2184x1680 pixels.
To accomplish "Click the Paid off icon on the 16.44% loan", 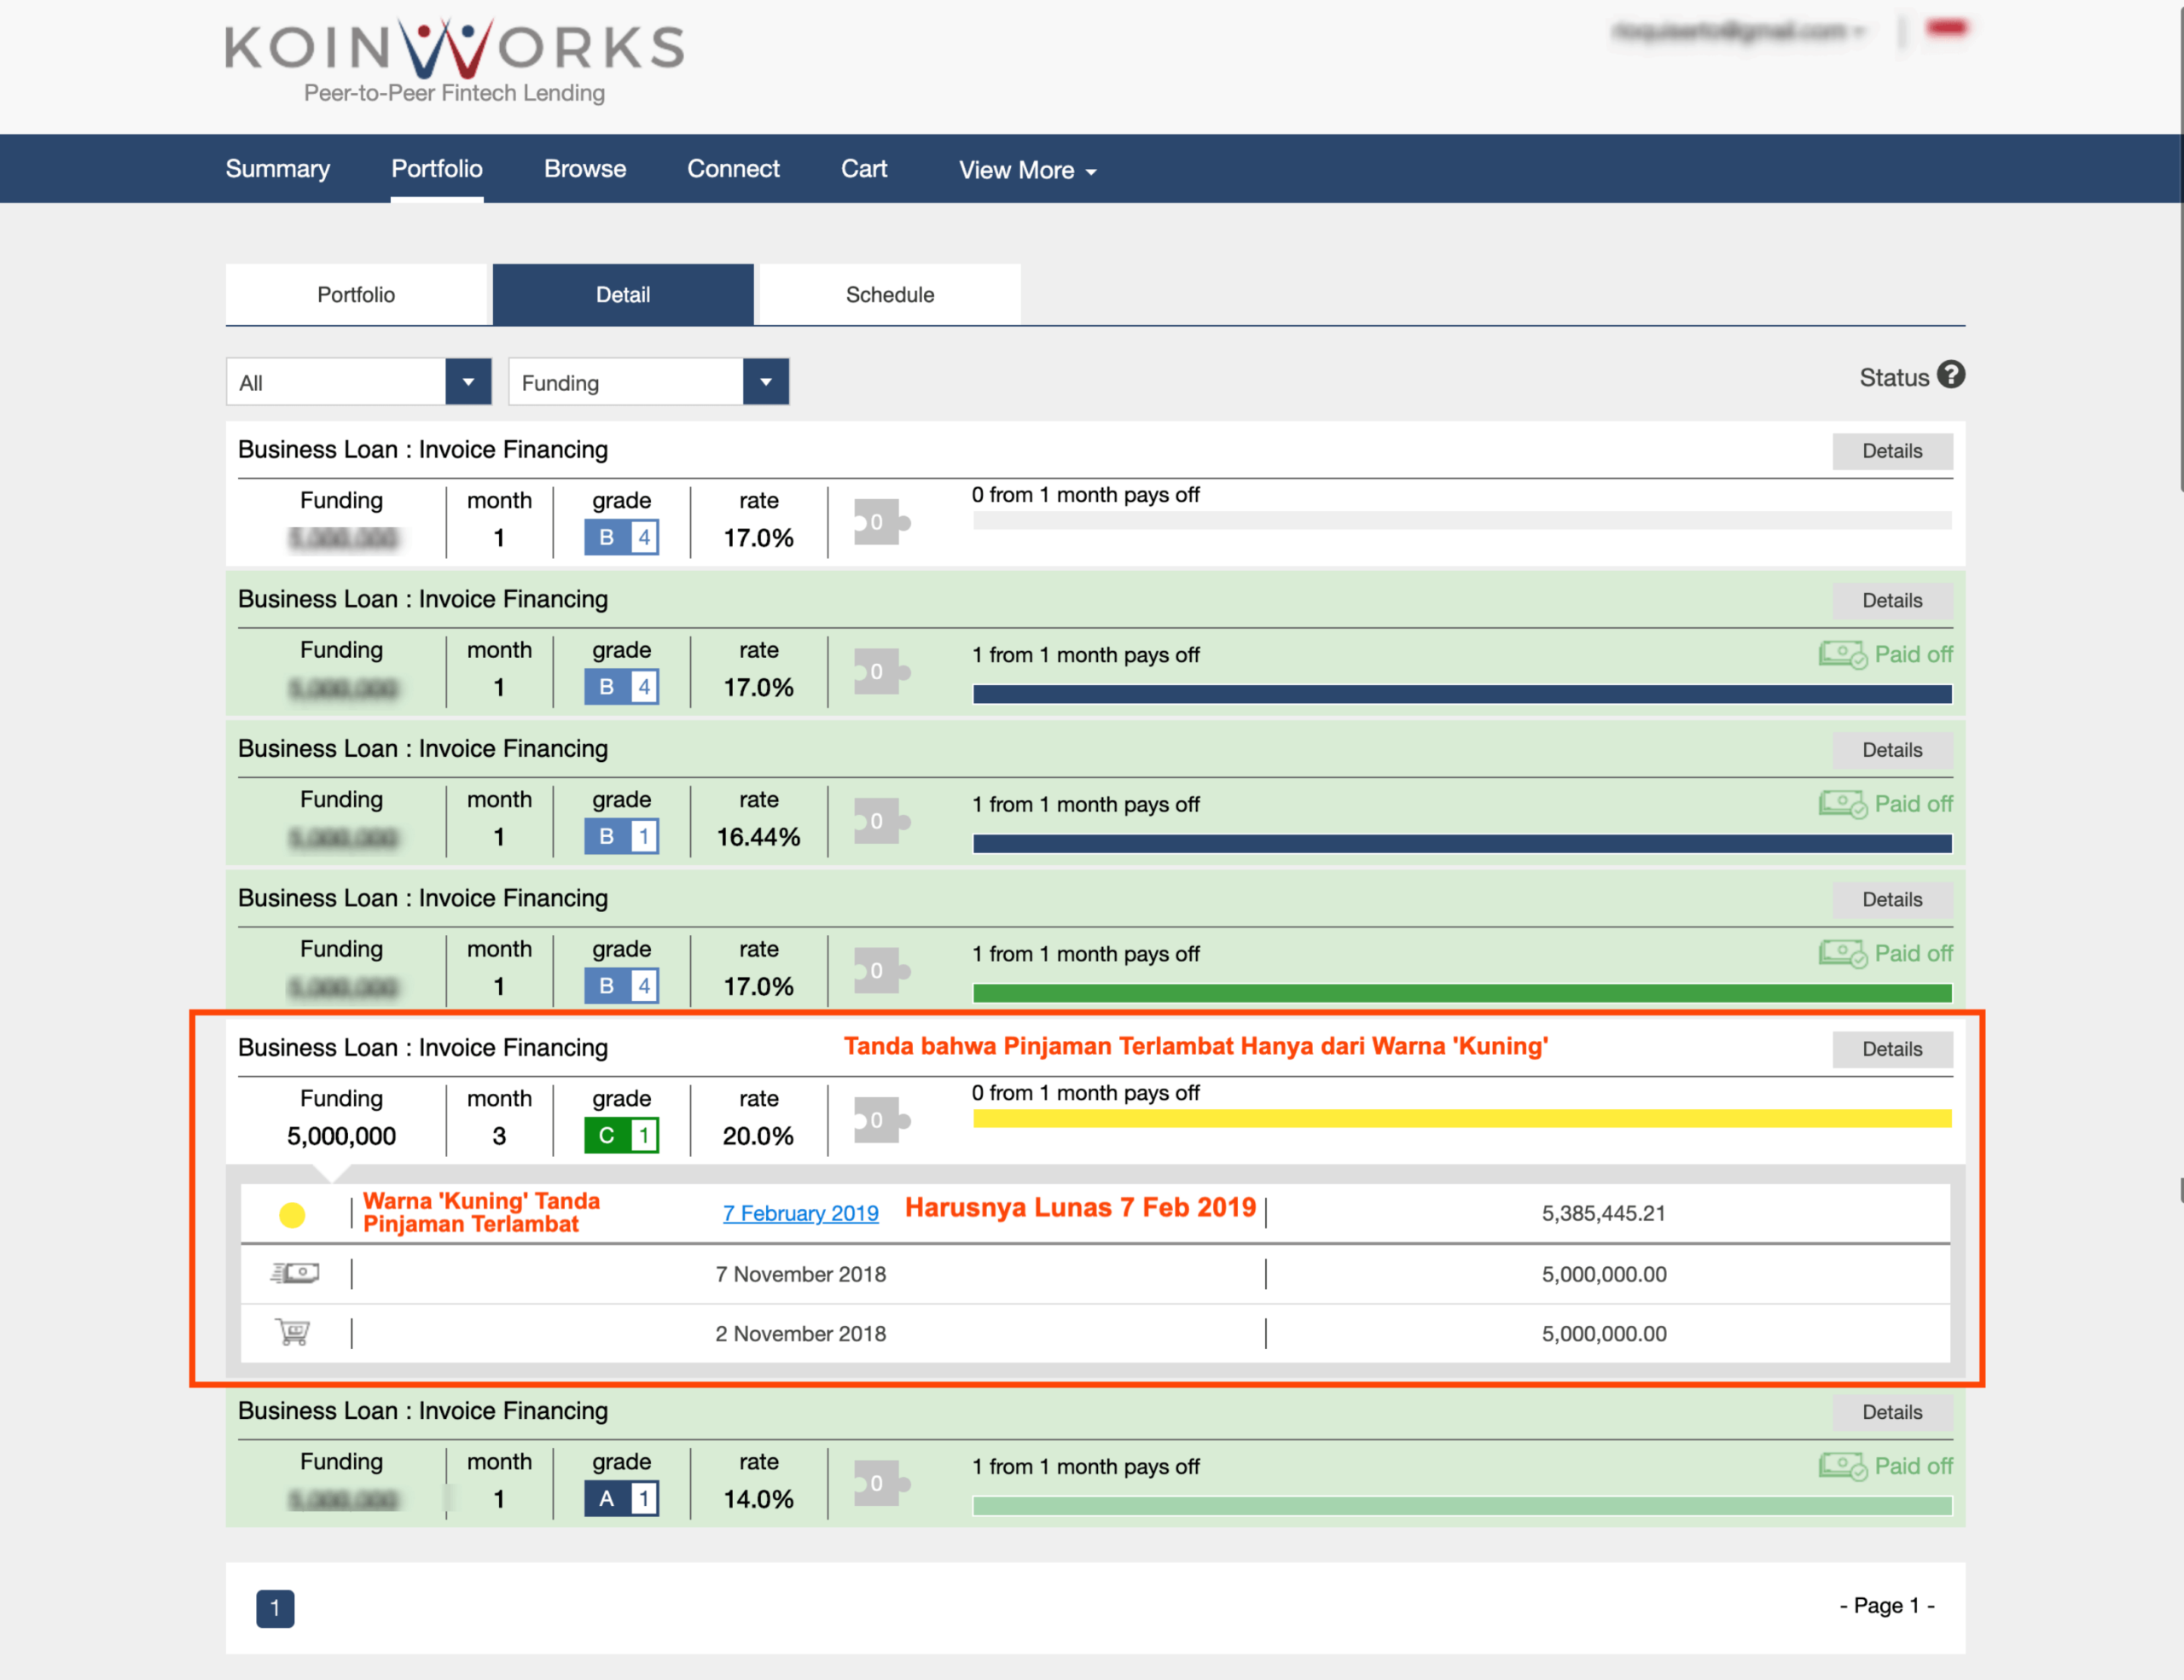I will 1886,803.
